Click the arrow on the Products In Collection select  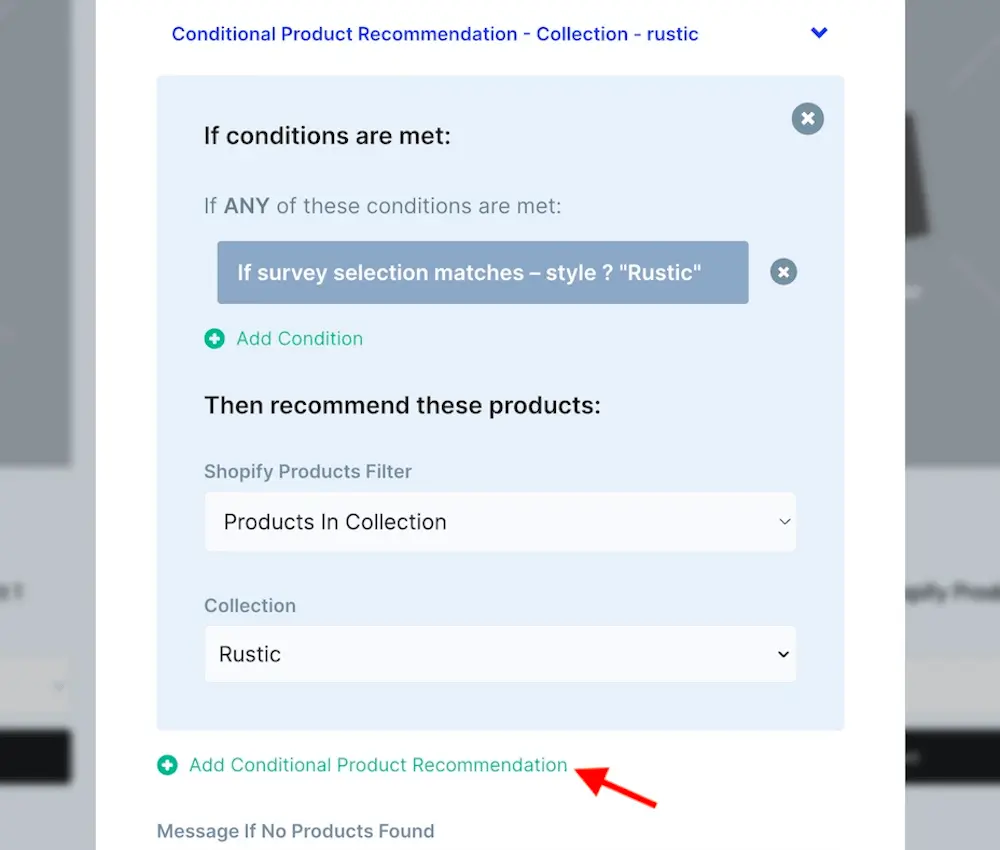pos(784,522)
